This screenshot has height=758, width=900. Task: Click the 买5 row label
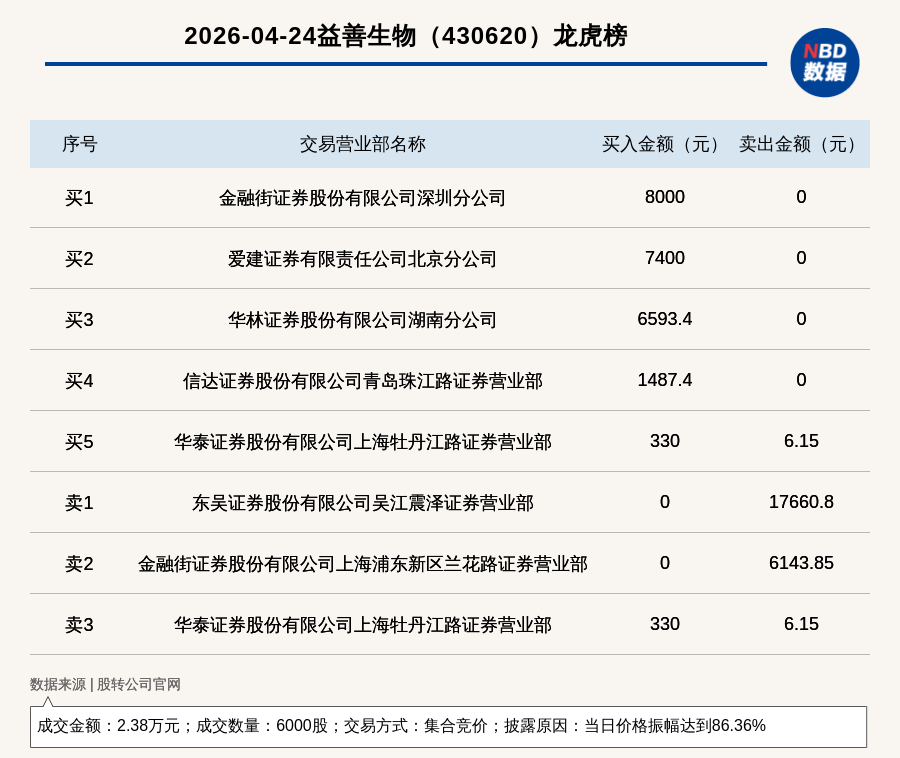(x=79, y=442)
